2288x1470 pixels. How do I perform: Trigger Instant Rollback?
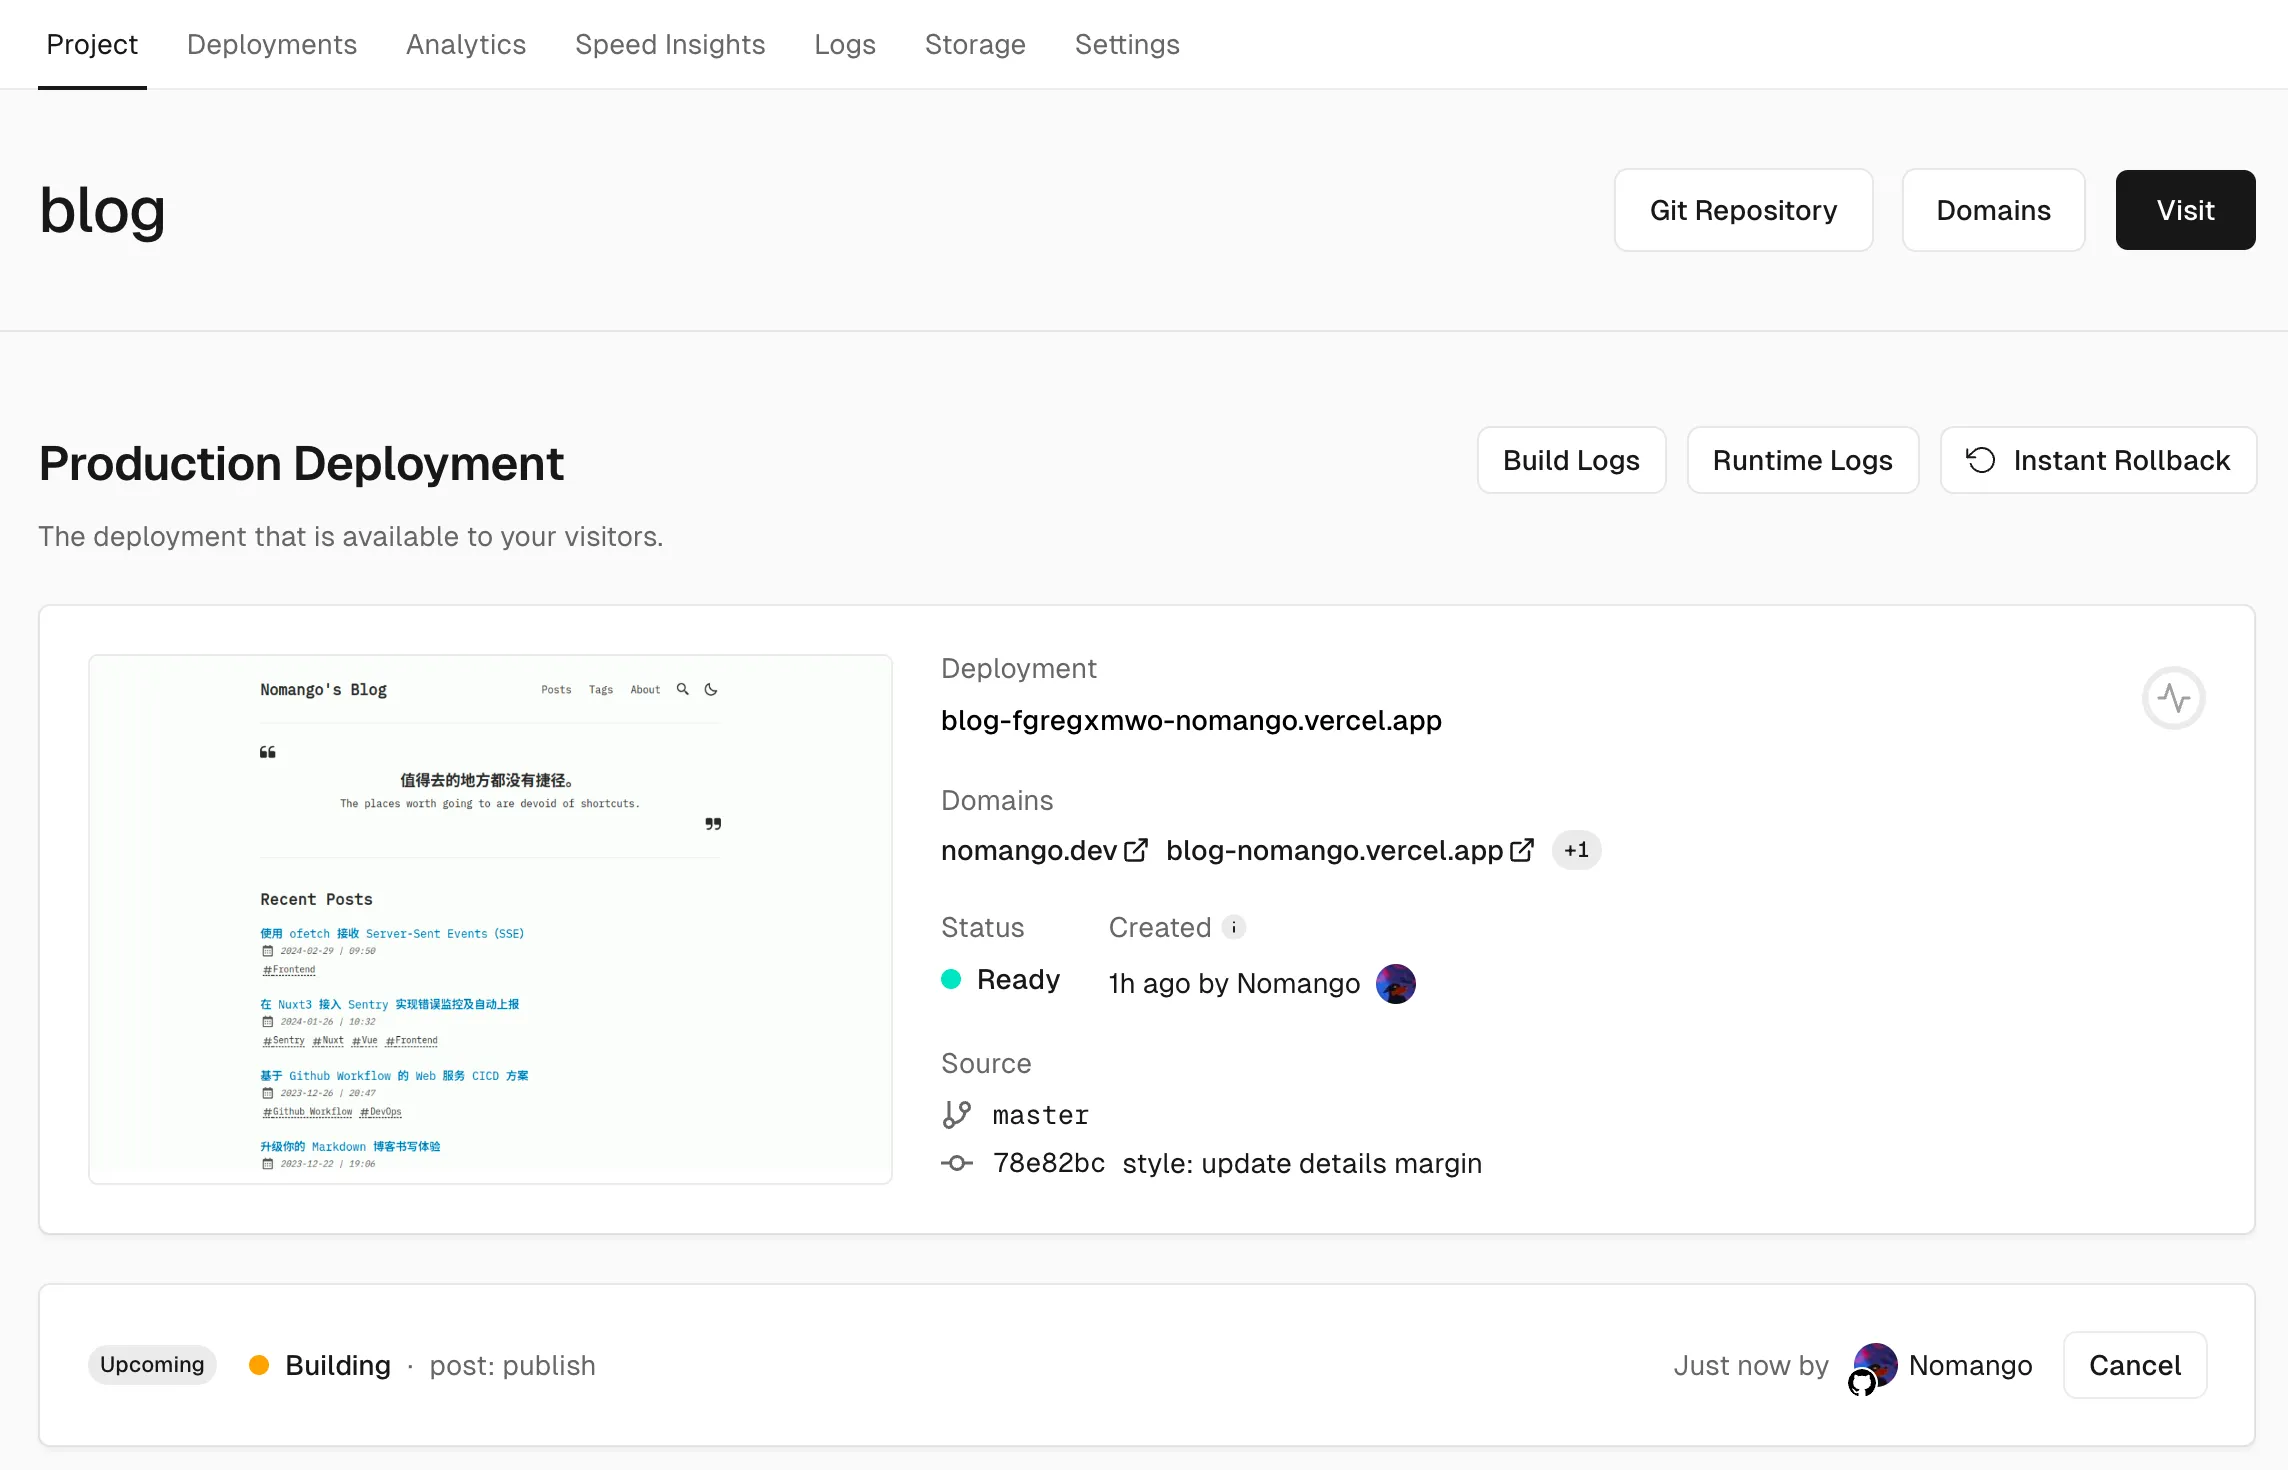[2098, 460]
